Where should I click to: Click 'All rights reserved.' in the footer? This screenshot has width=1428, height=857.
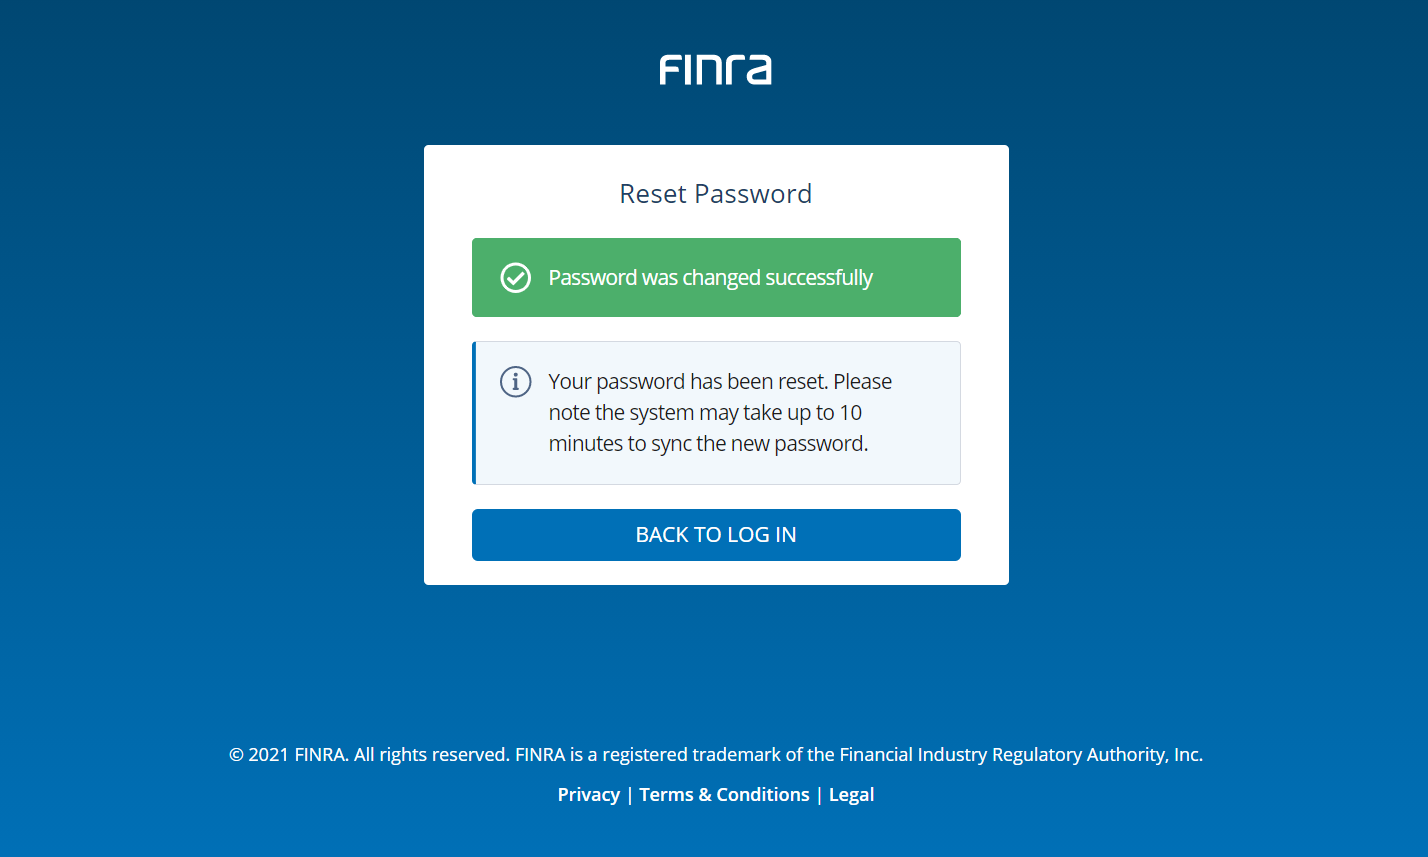click(x=432, y=755)
